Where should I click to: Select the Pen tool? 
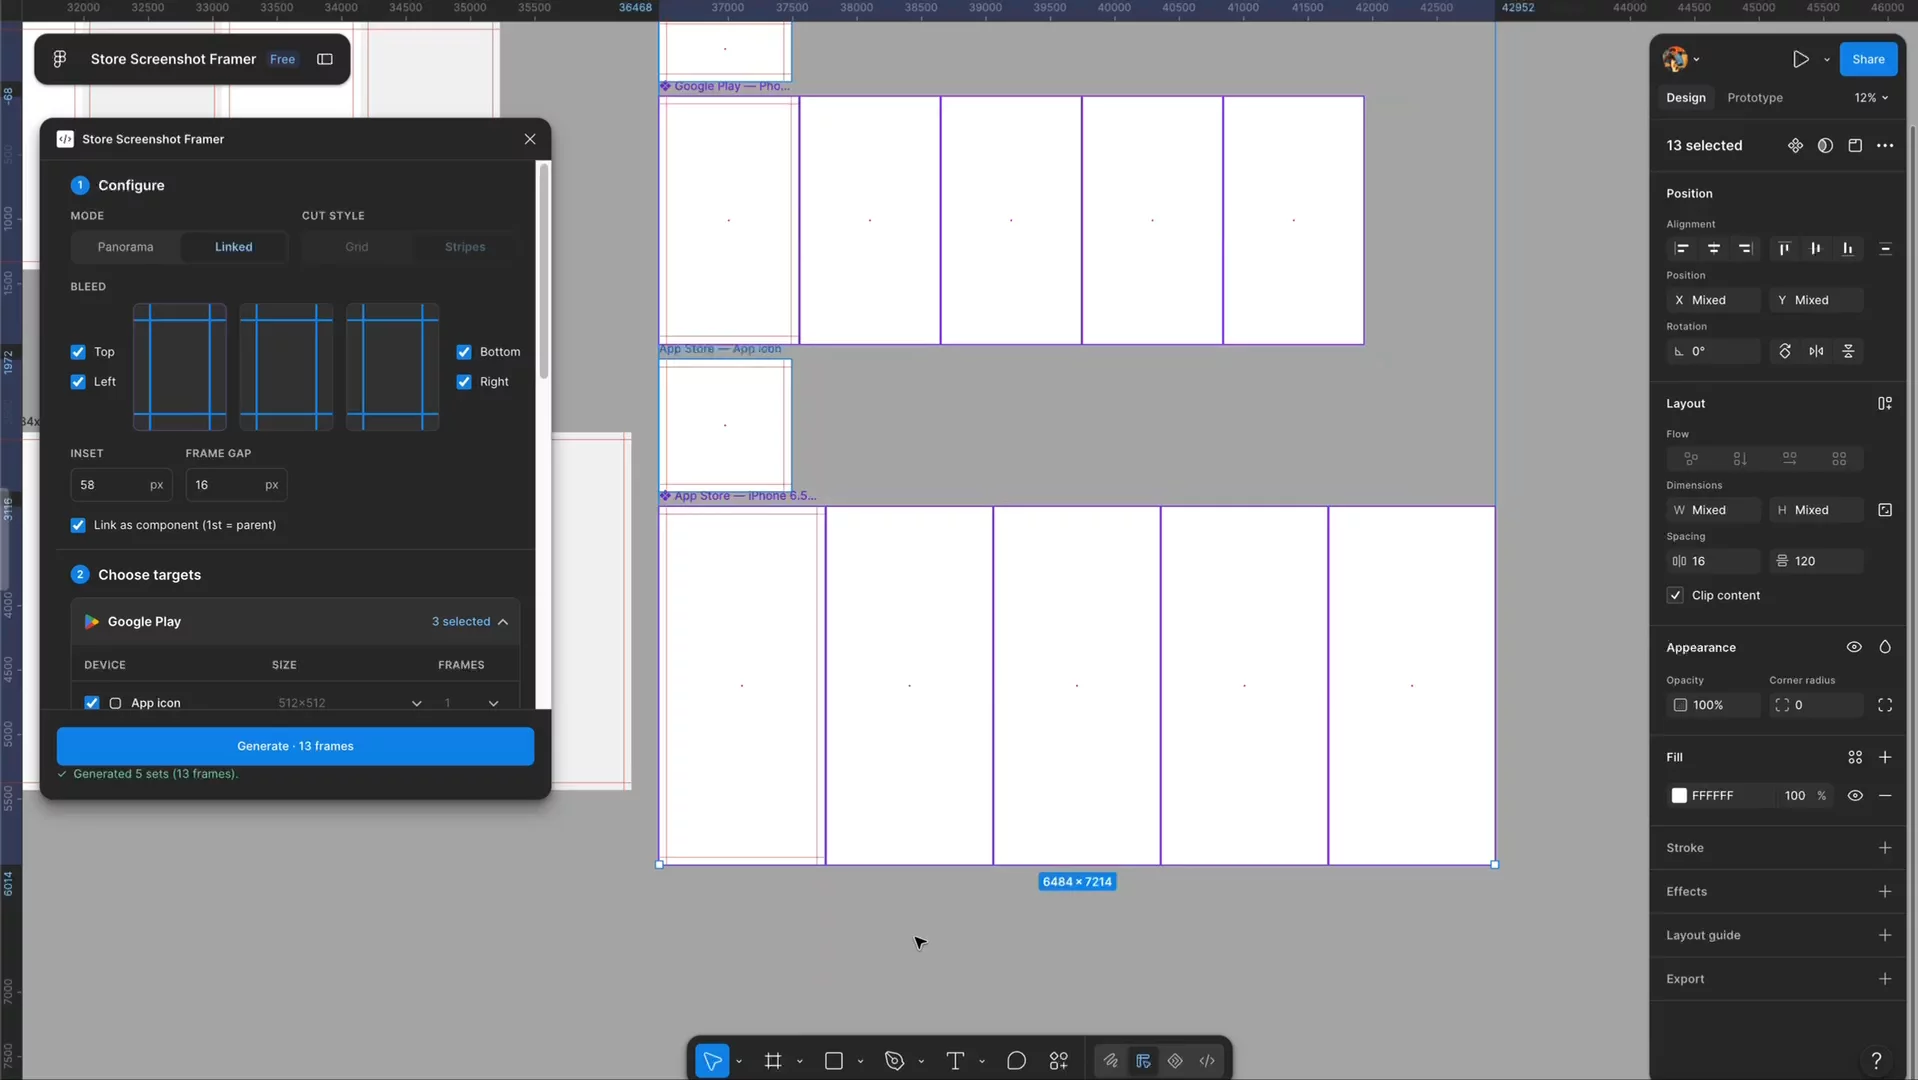tap(895, 1060)
